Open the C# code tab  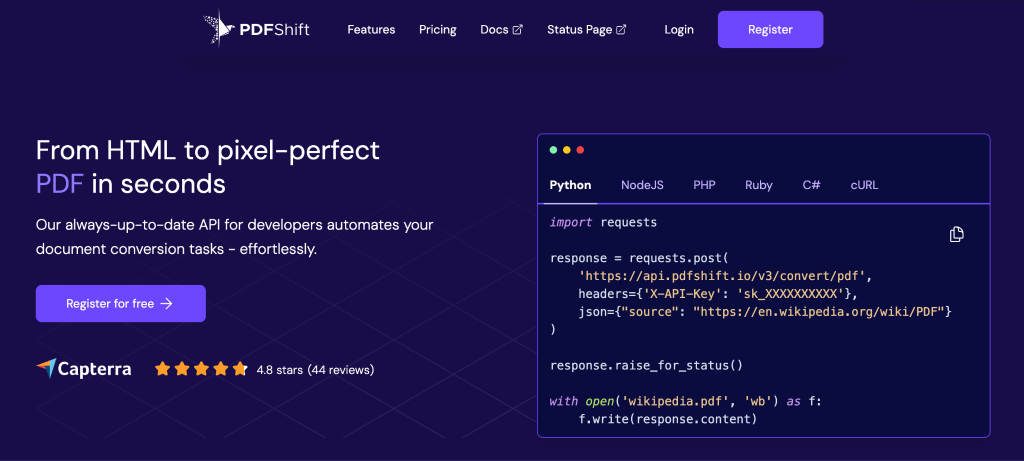pos(811,185)
